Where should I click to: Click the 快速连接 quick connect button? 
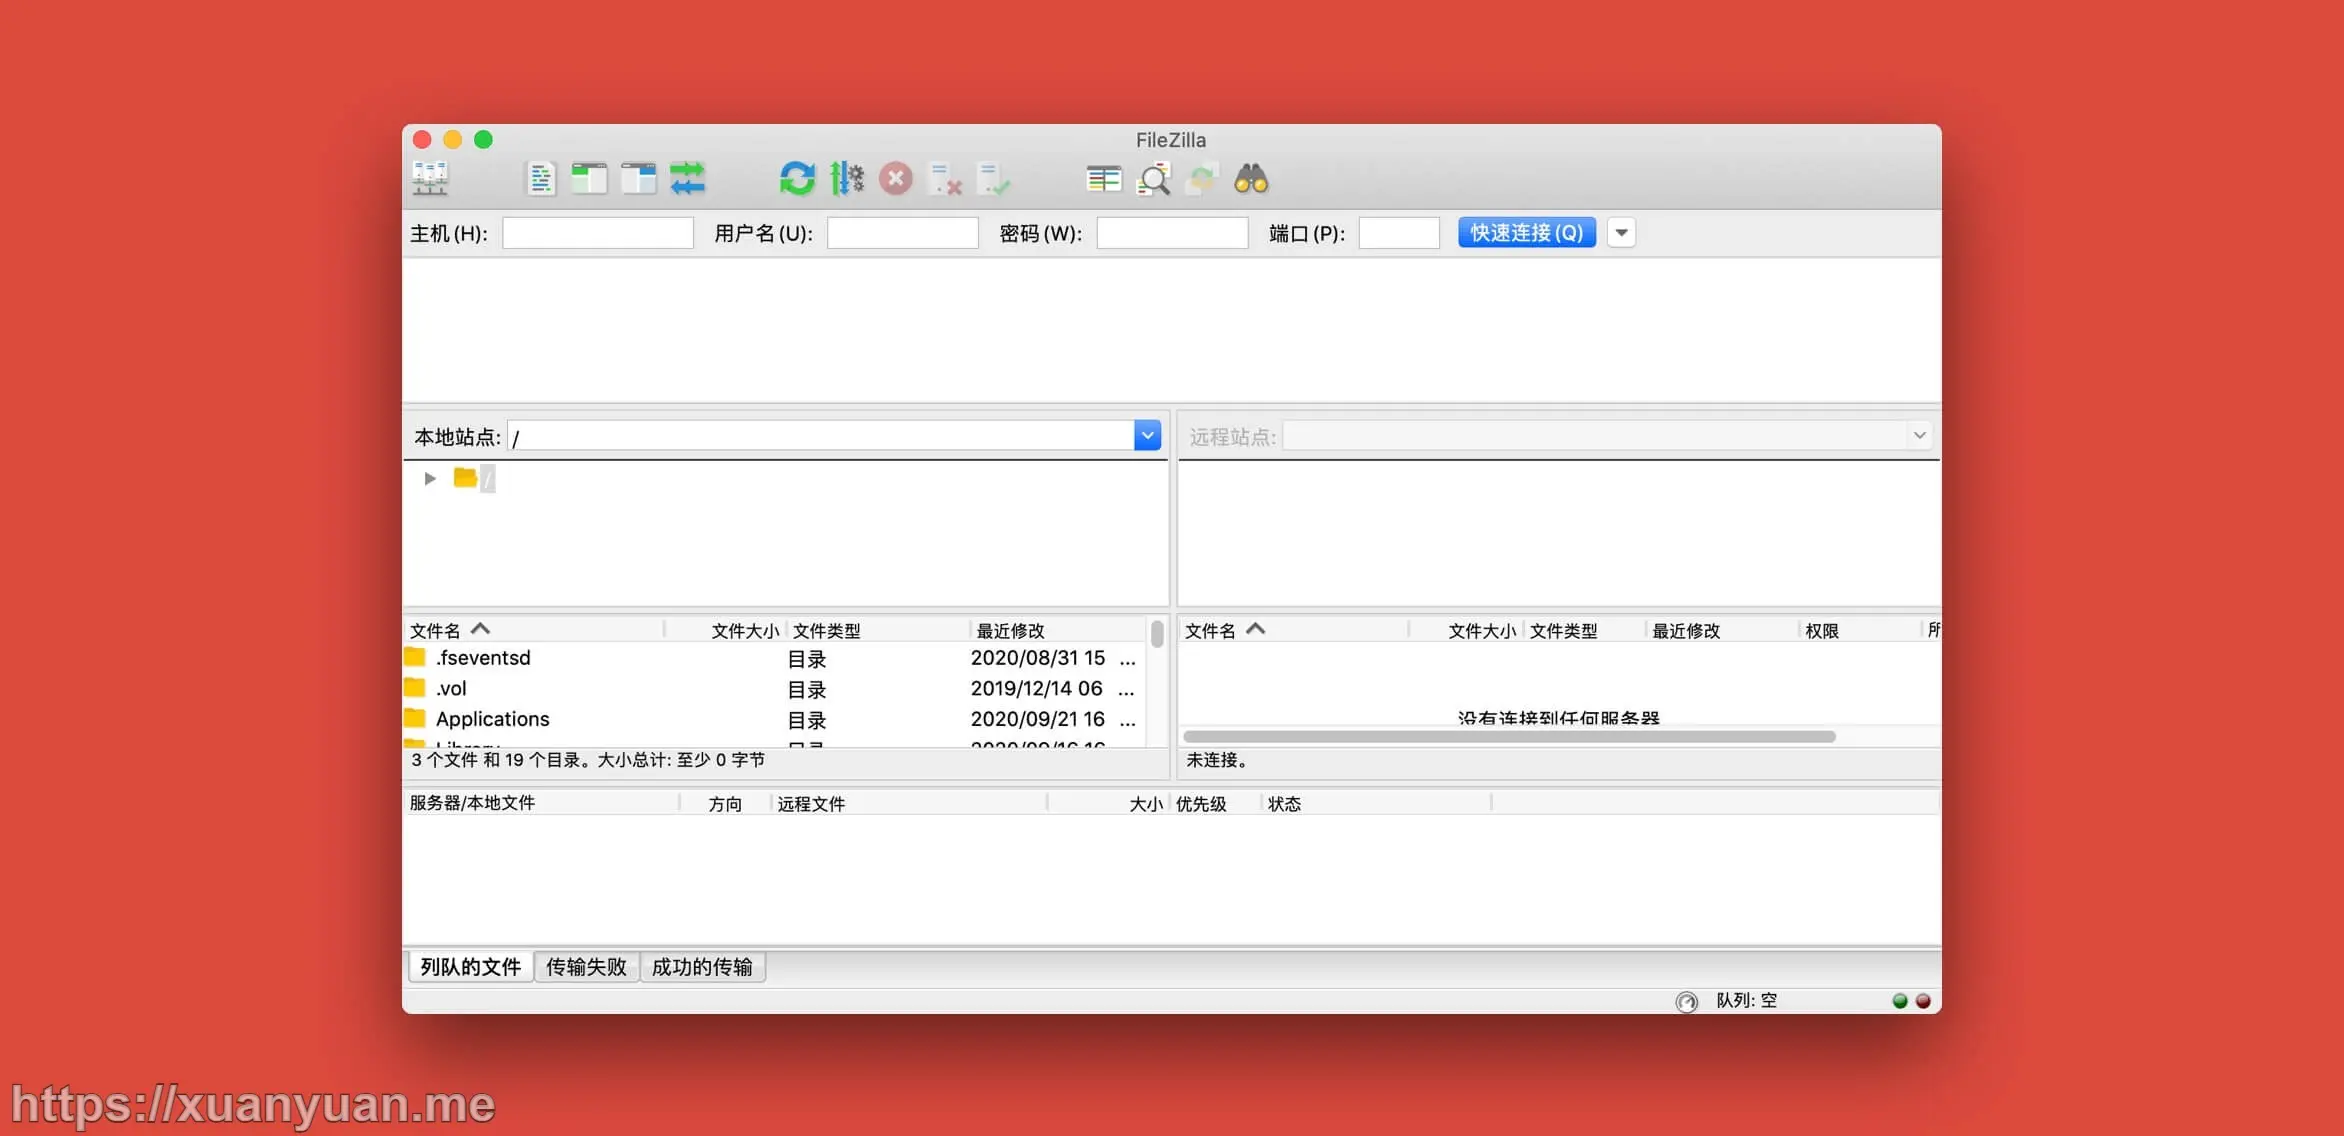tap(1526, 233)
